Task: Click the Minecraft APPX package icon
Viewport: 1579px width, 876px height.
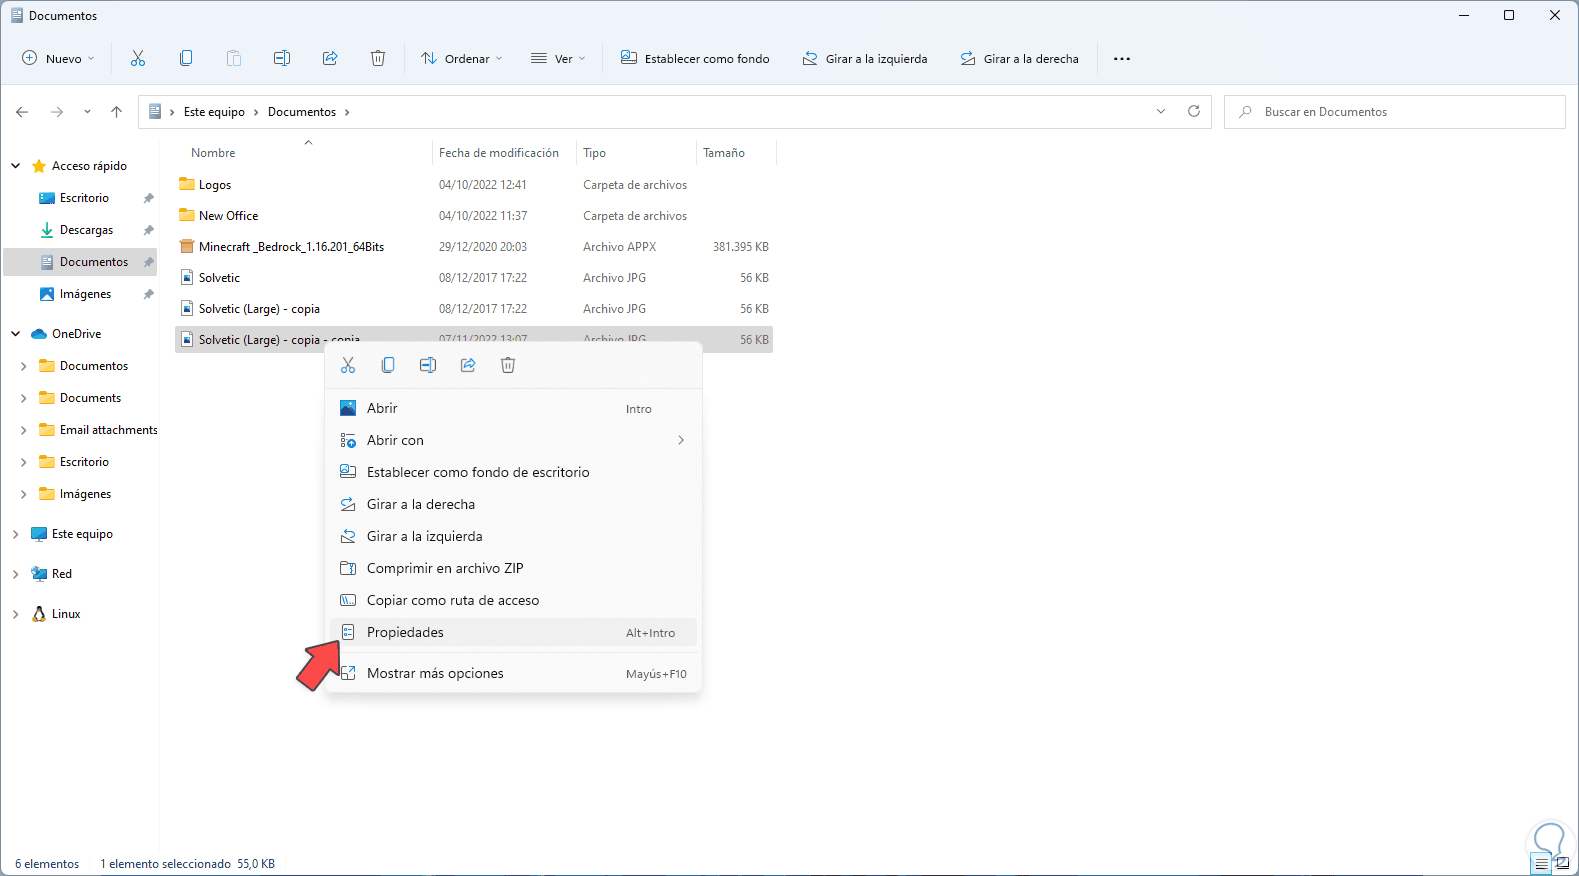Action: 187,247
